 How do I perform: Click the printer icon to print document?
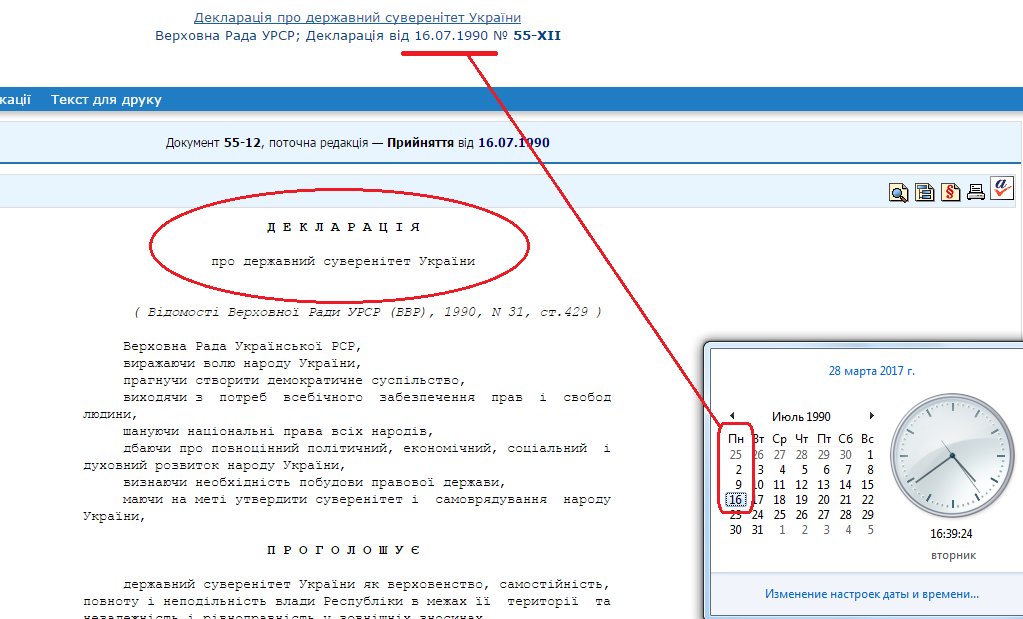[976, 192]
